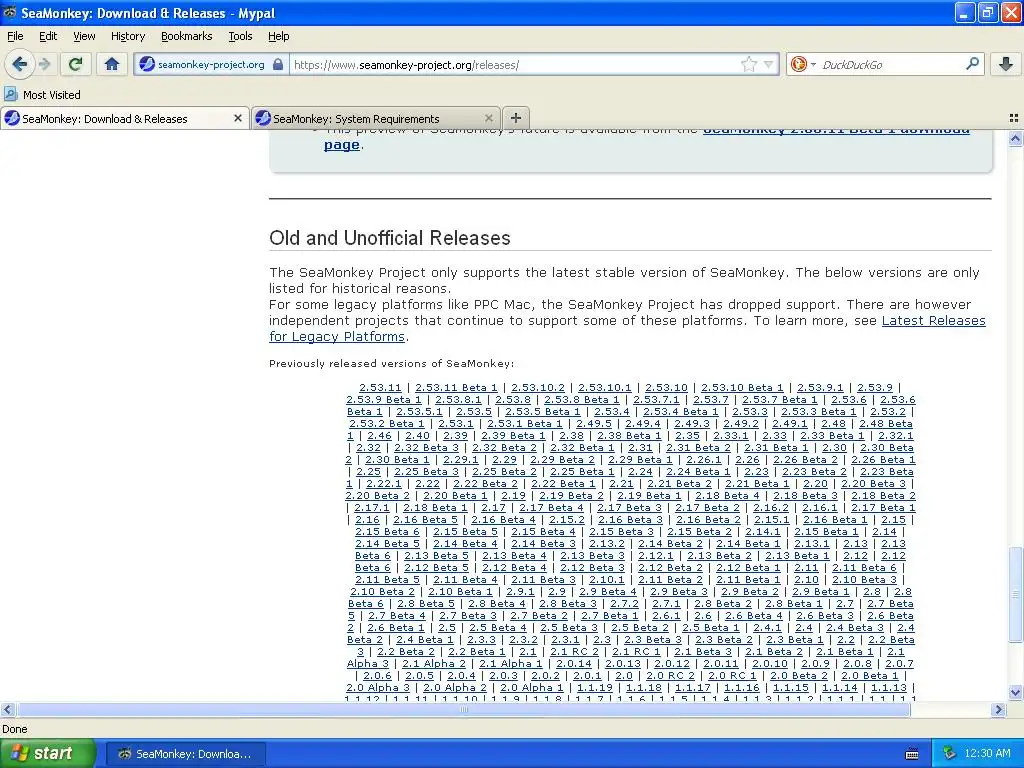1024x768 pixels.
Task: Close the Download & Releases tab
Action: coord(238,118)
